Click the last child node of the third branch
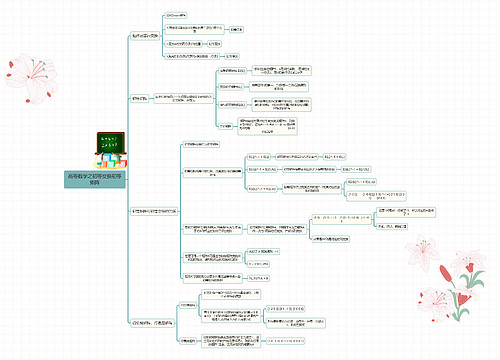Image resolution: width=500 pixels, height=360 pixels. coord(212,278)
